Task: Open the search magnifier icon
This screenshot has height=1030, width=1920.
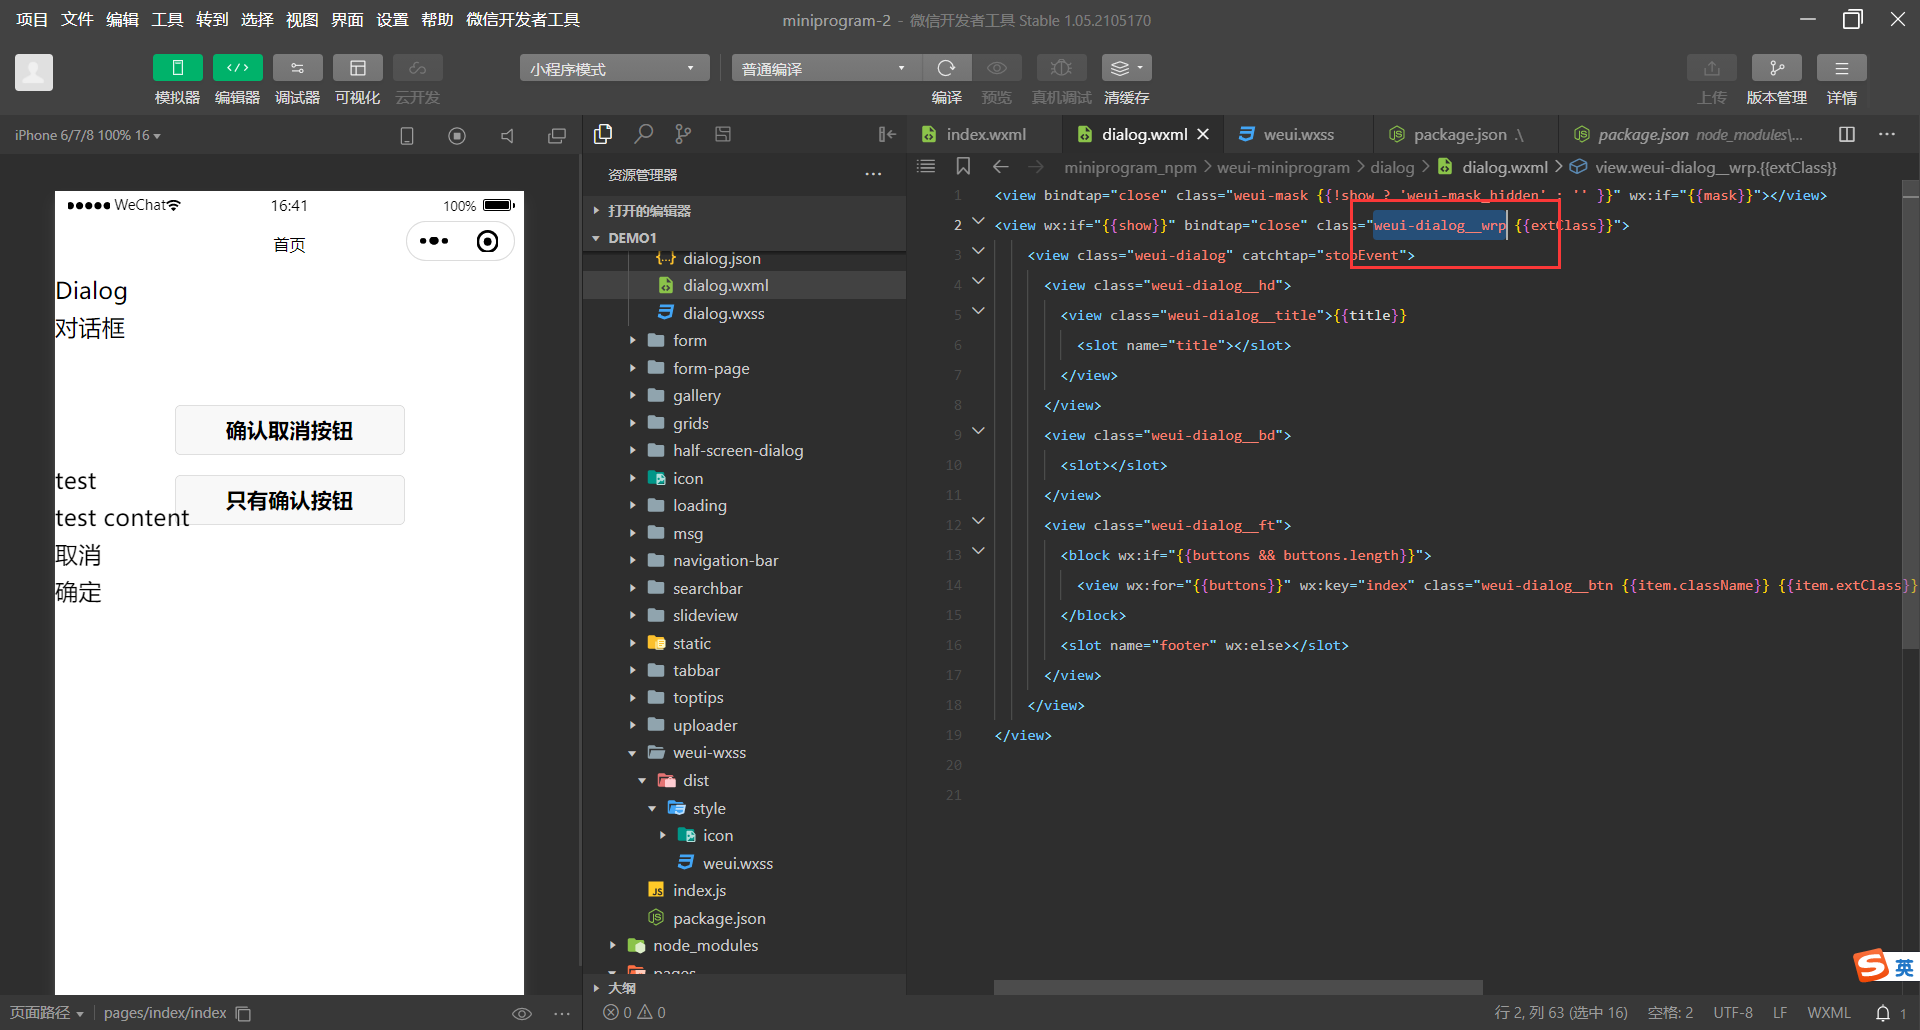Action: (x=643, y=134)
